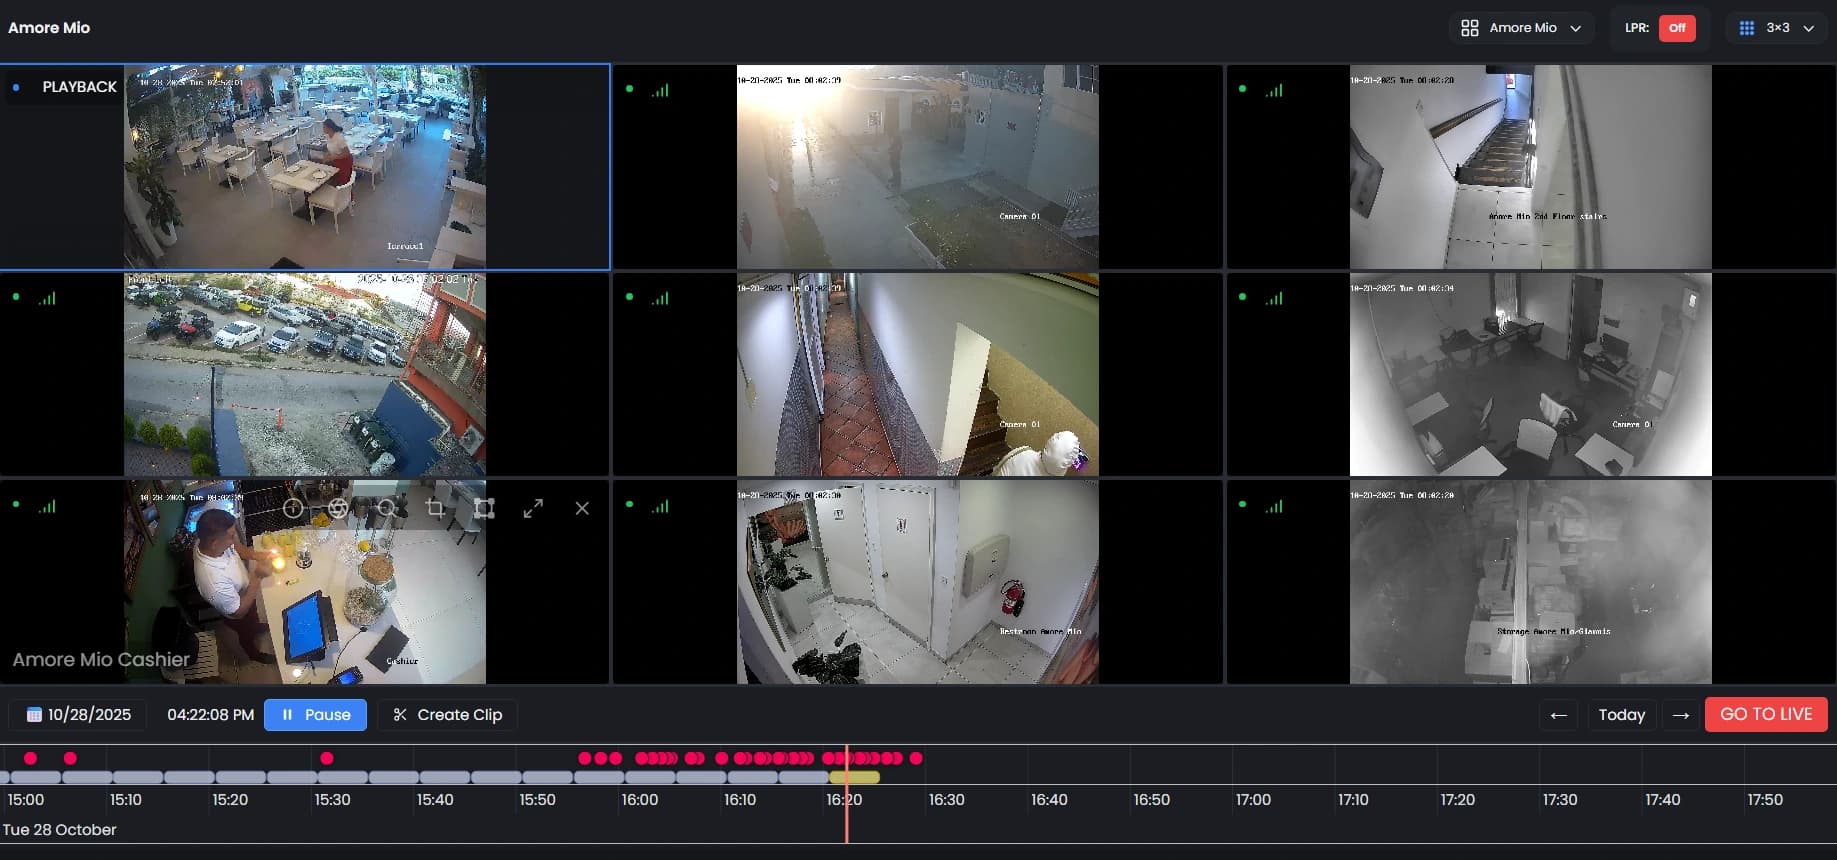Select the crop tool on Cashier camera tile
The image size is (1837, 860).
coord(435,508)
